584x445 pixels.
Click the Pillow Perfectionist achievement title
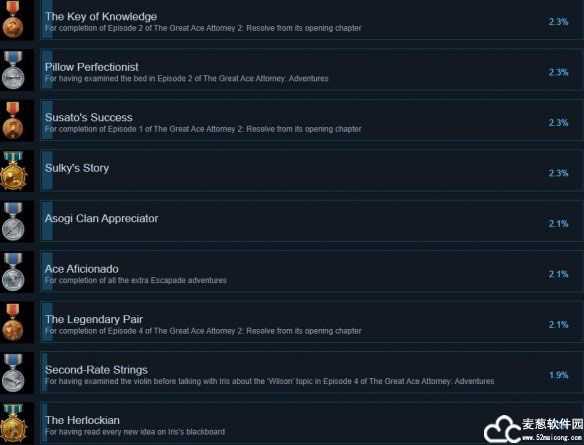coord(92,67)
